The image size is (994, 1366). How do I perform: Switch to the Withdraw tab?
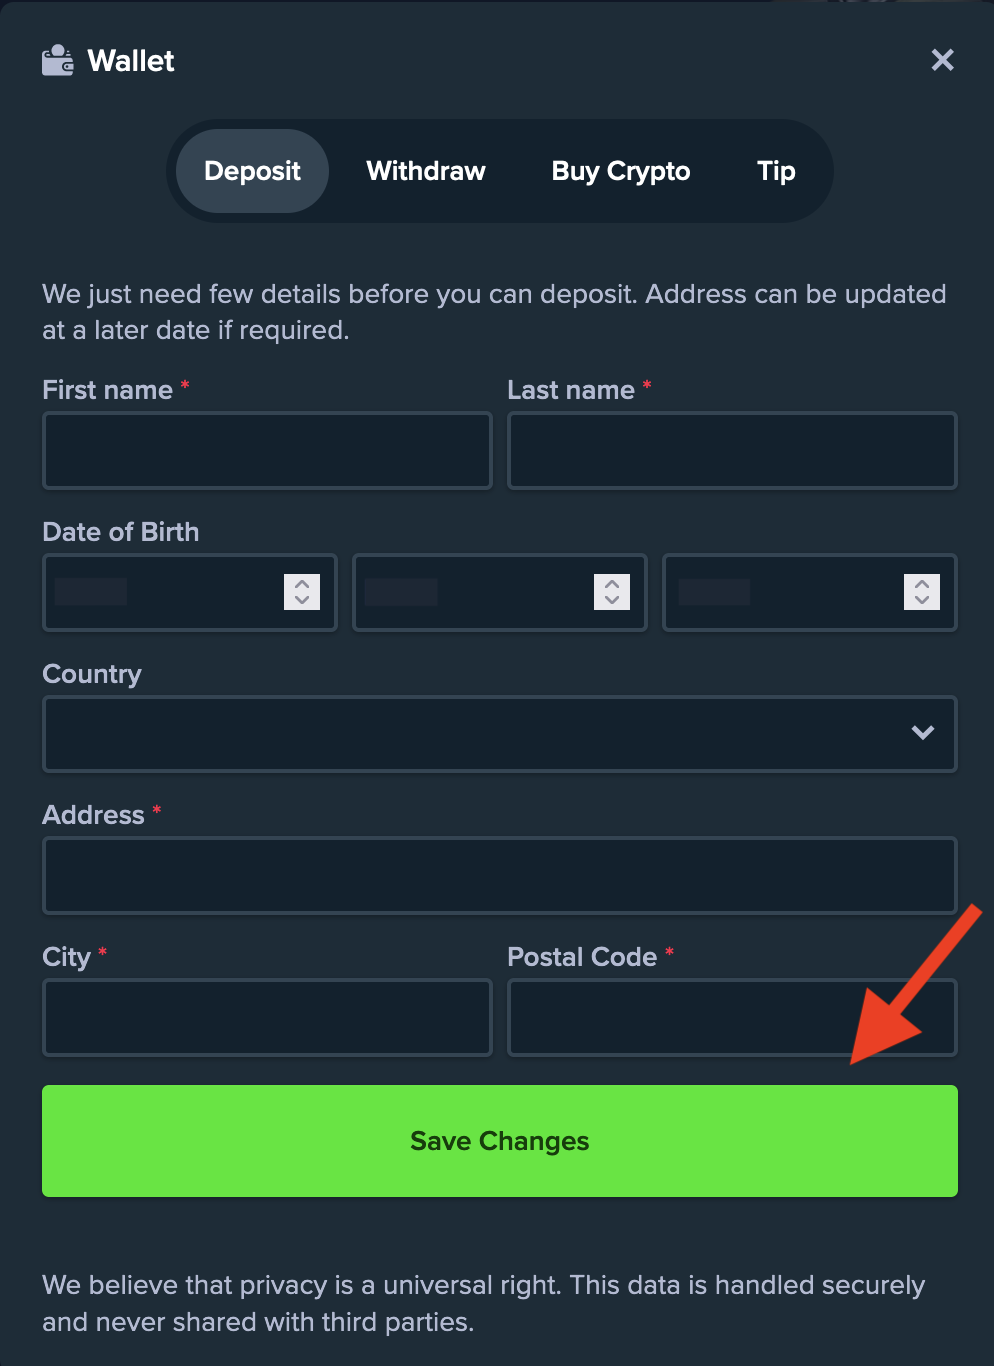coord(426,171)
